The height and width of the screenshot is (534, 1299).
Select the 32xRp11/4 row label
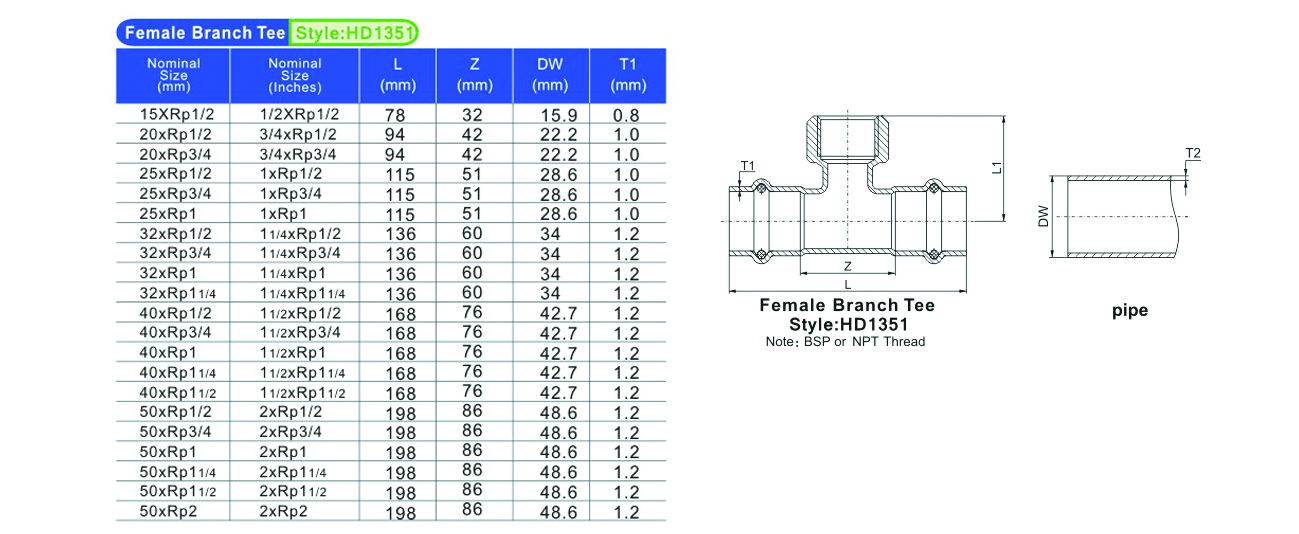coord(179,292)
